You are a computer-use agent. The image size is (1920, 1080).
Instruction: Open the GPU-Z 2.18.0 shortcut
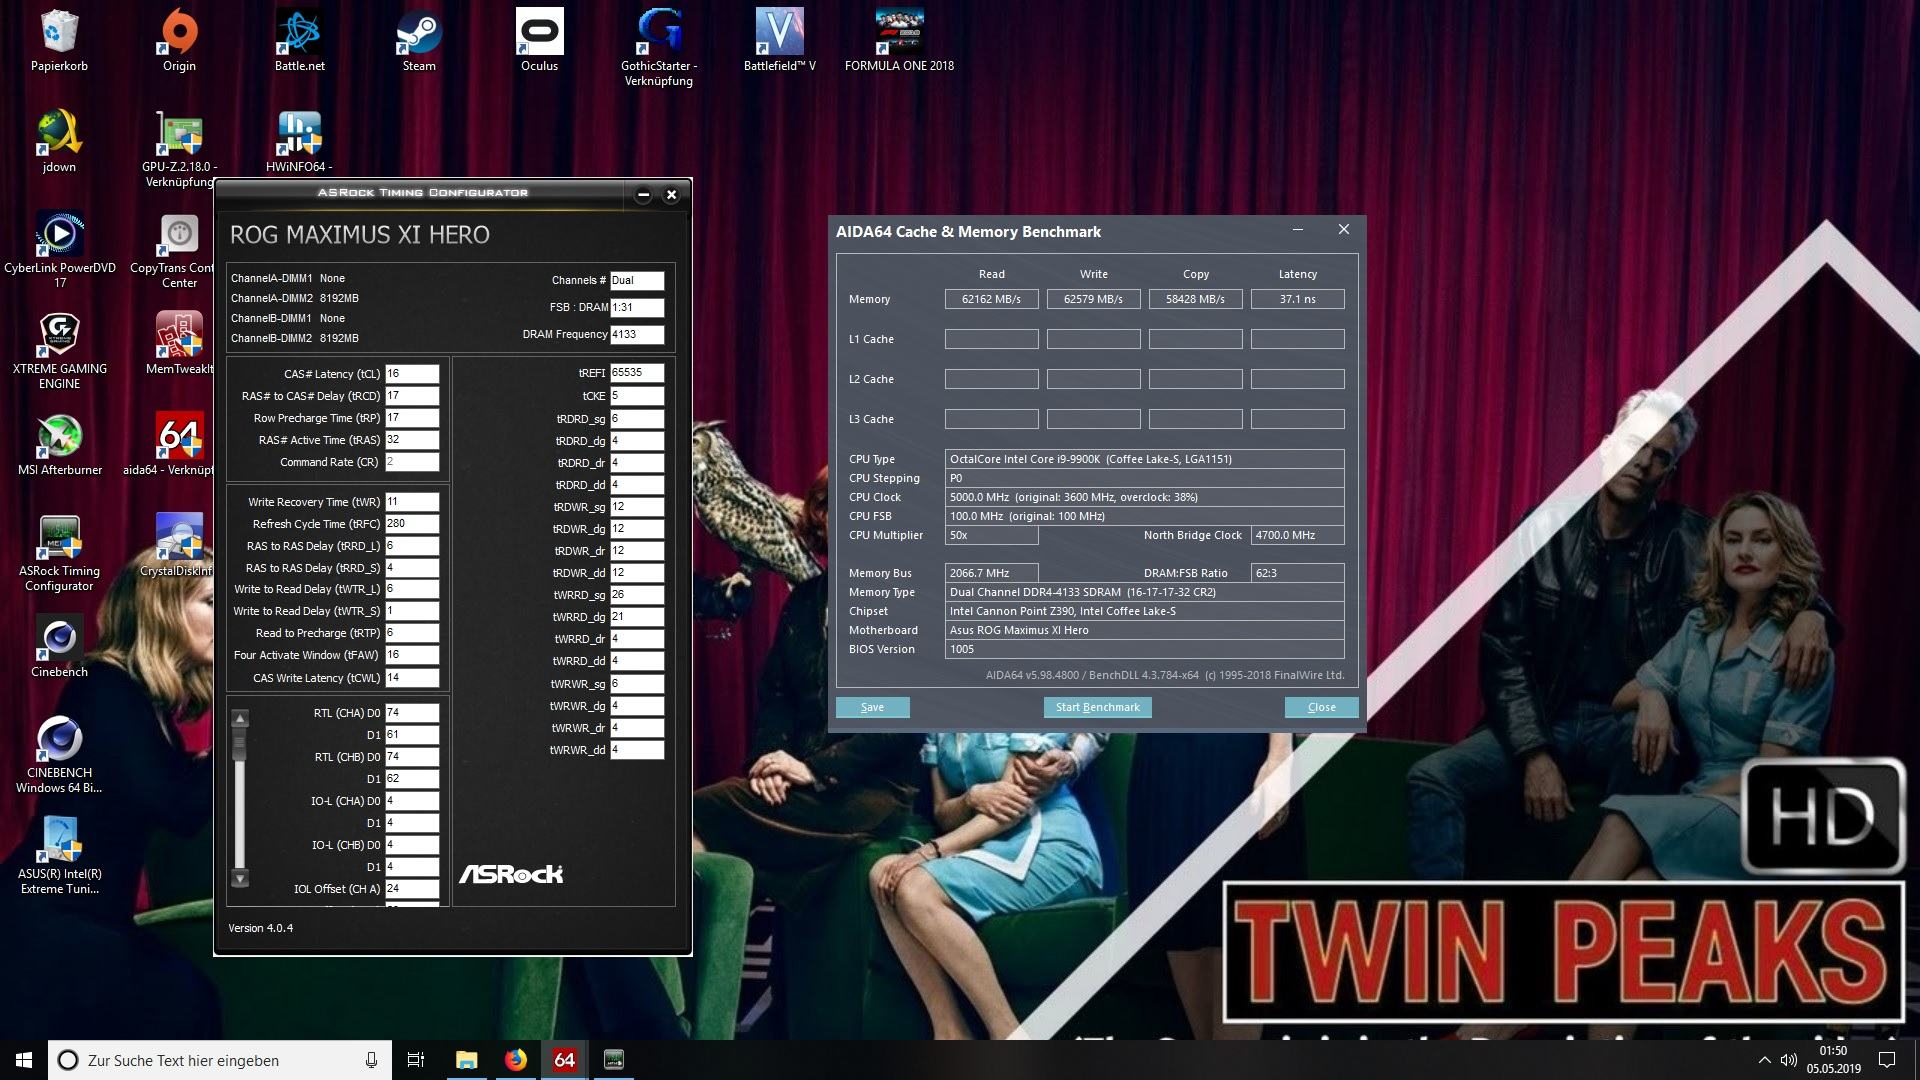(179, 149)
